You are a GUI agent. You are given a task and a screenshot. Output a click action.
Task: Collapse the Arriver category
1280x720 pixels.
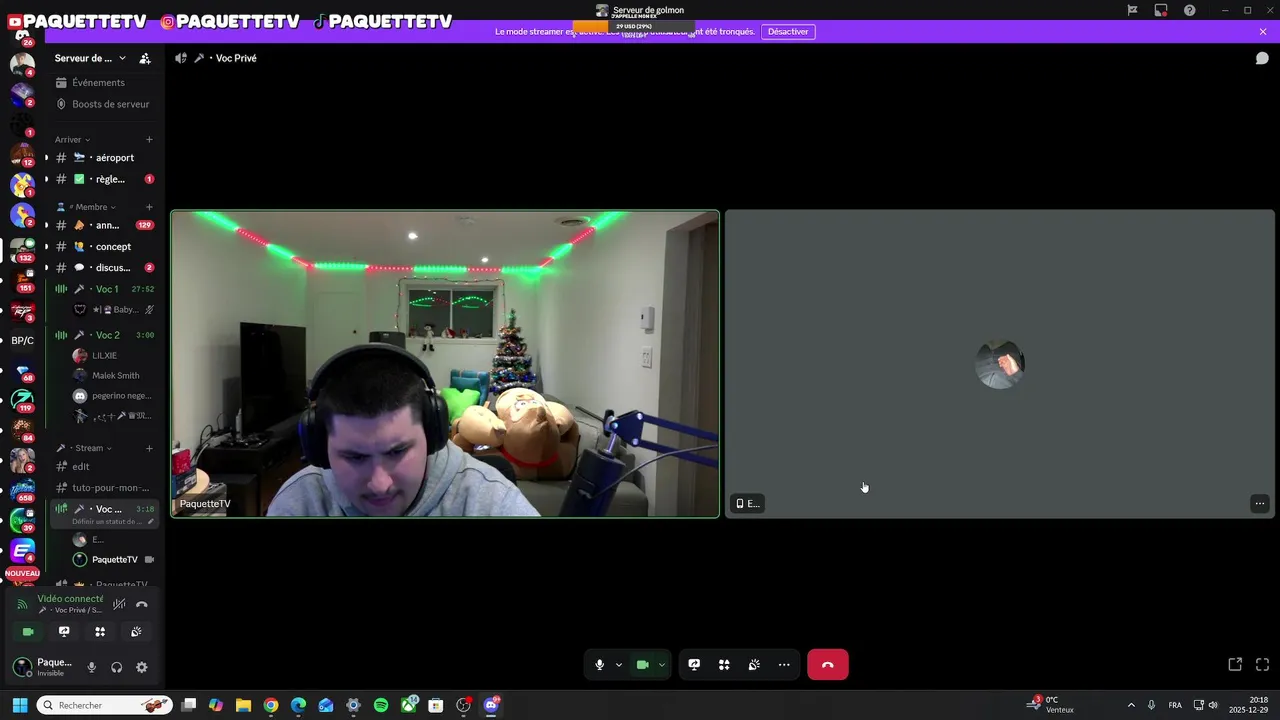(72, 139)
